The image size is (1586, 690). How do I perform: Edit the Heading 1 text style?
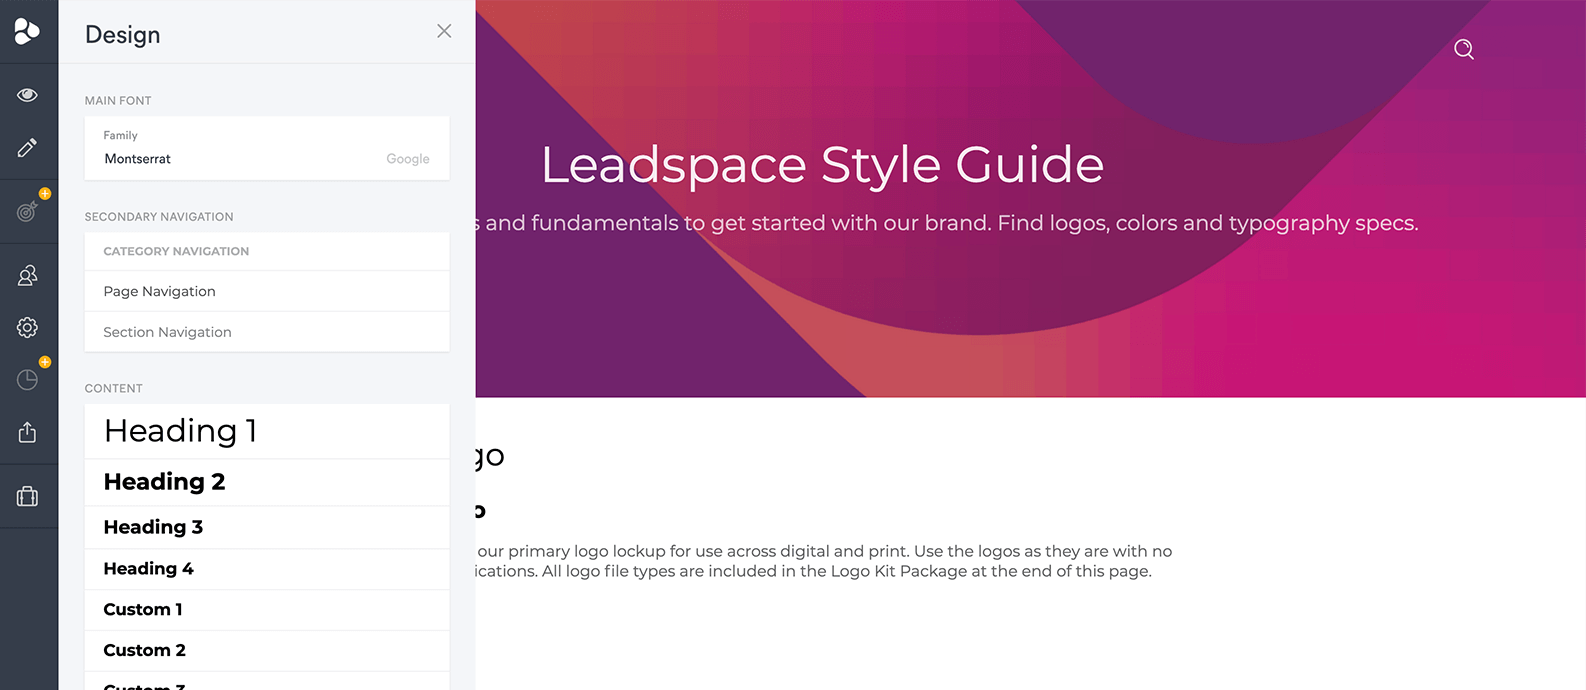267,431
